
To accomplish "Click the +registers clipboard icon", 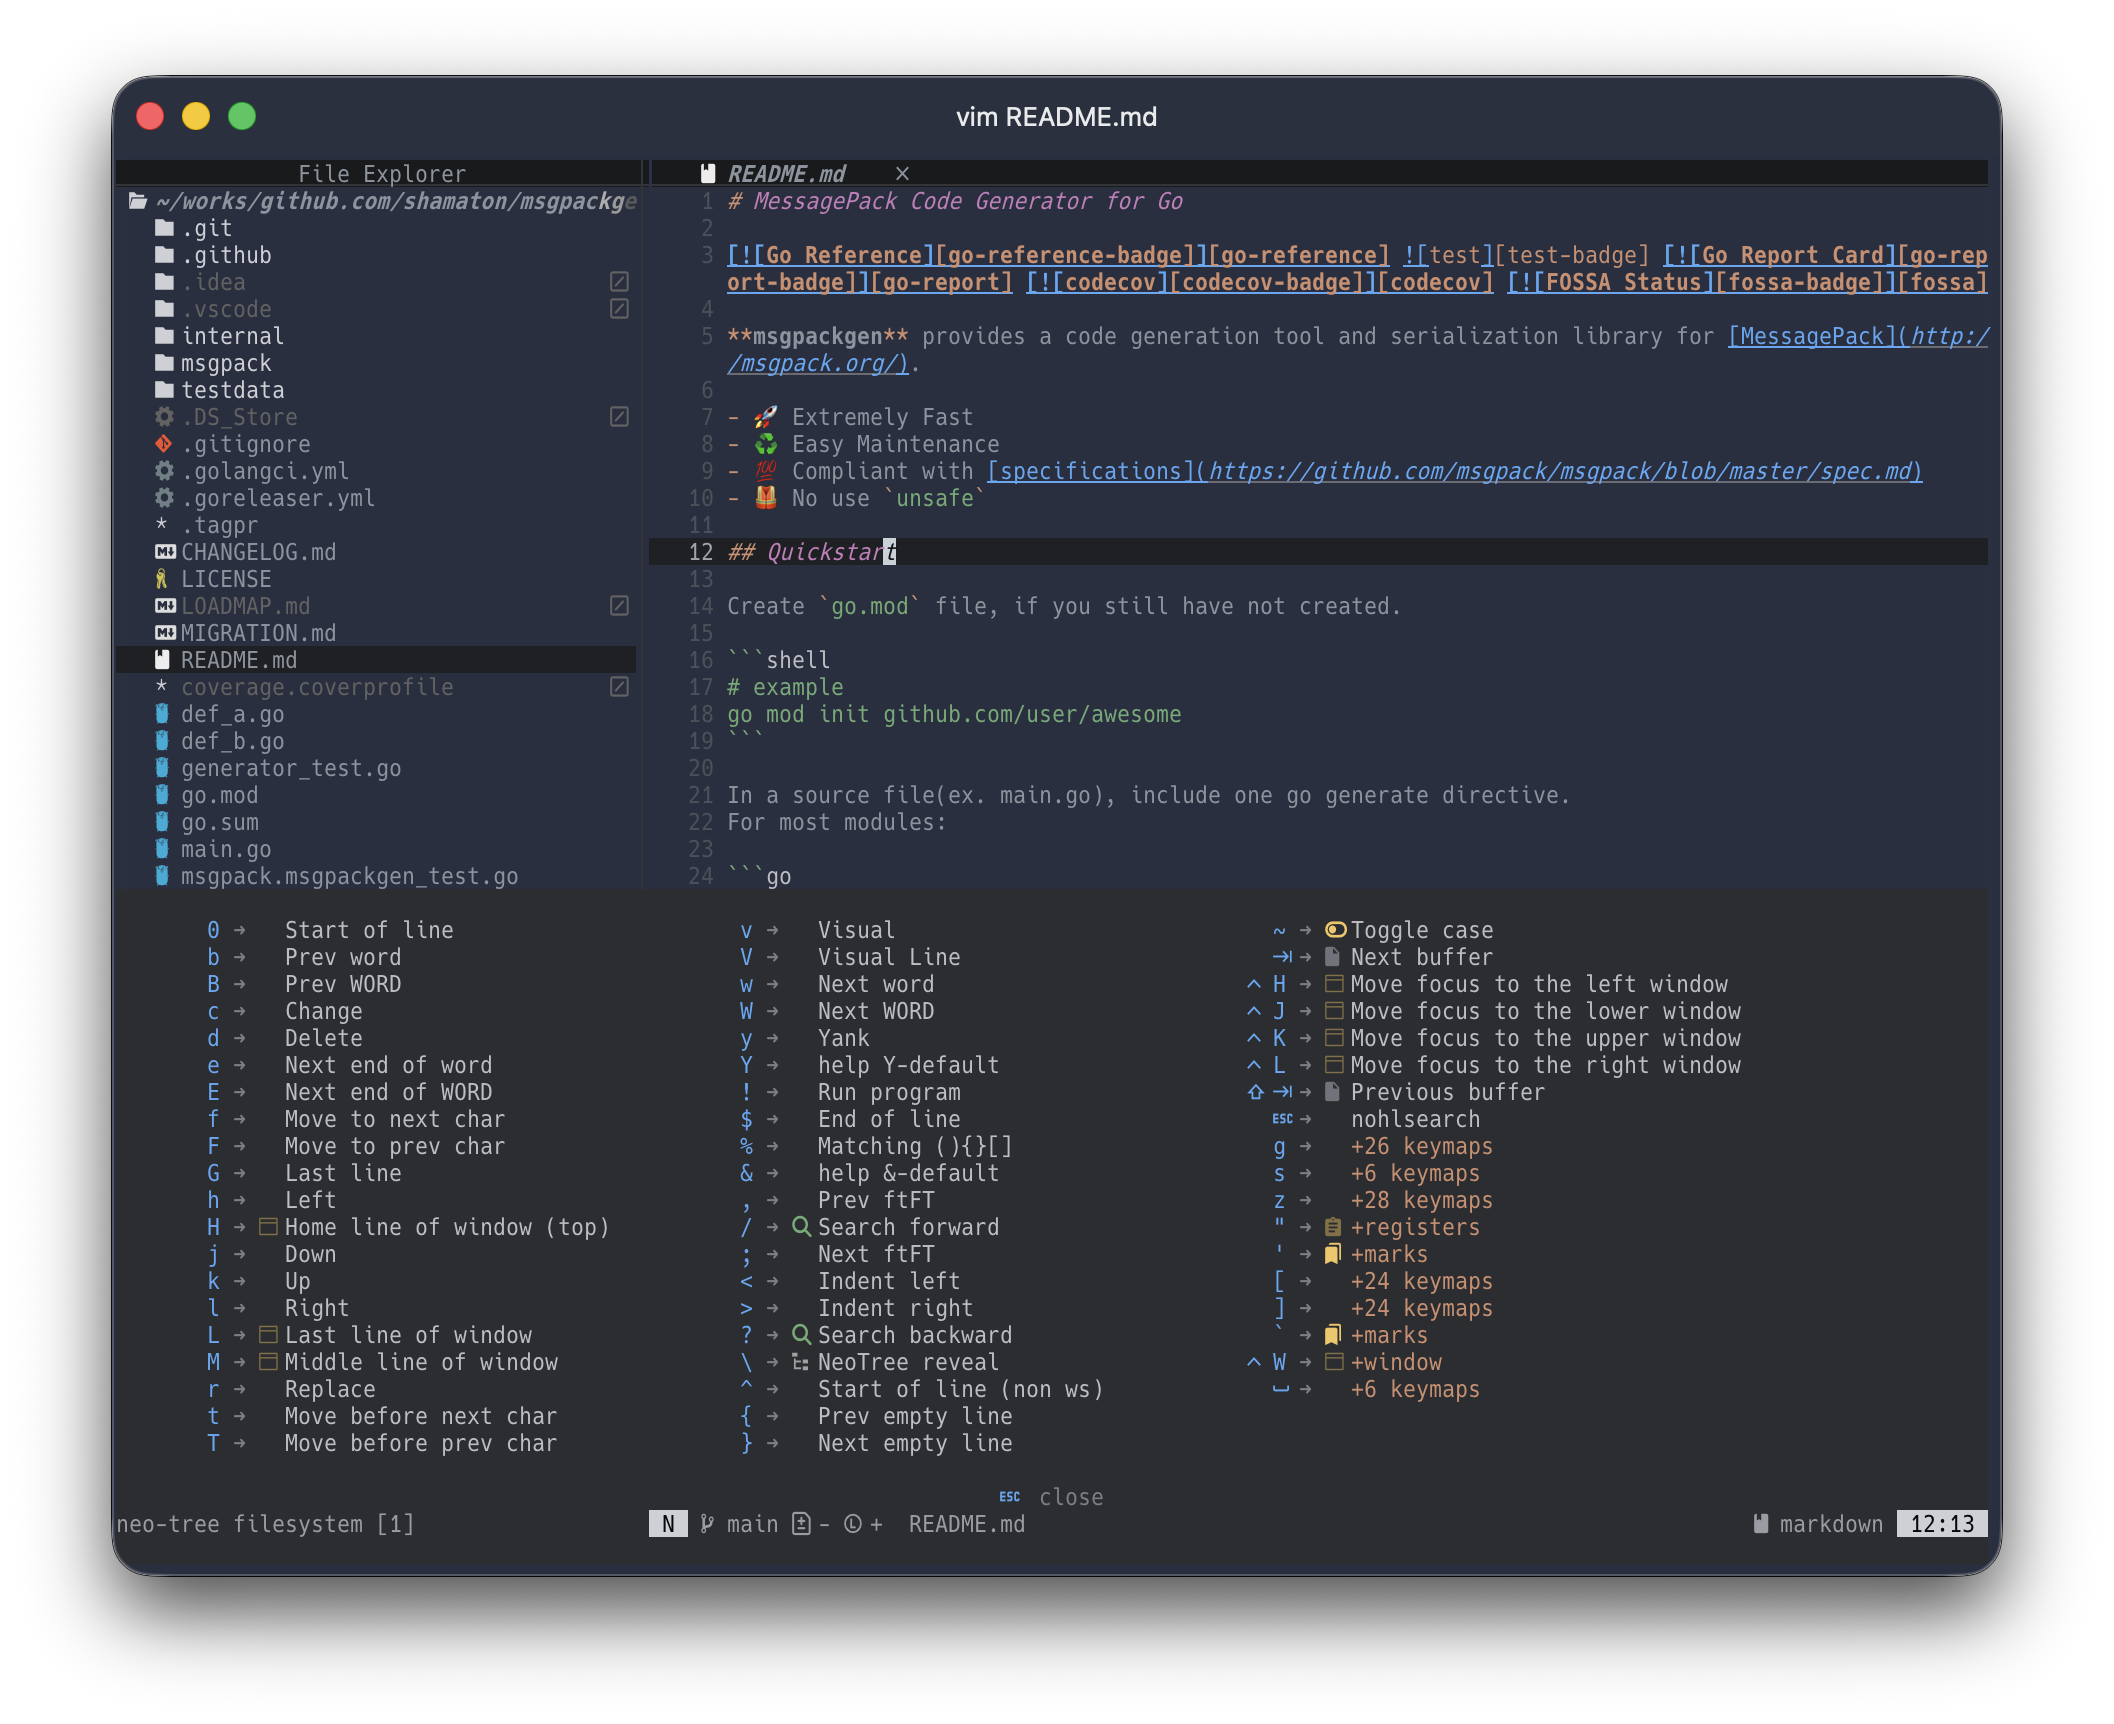I will point(1333,1227).
